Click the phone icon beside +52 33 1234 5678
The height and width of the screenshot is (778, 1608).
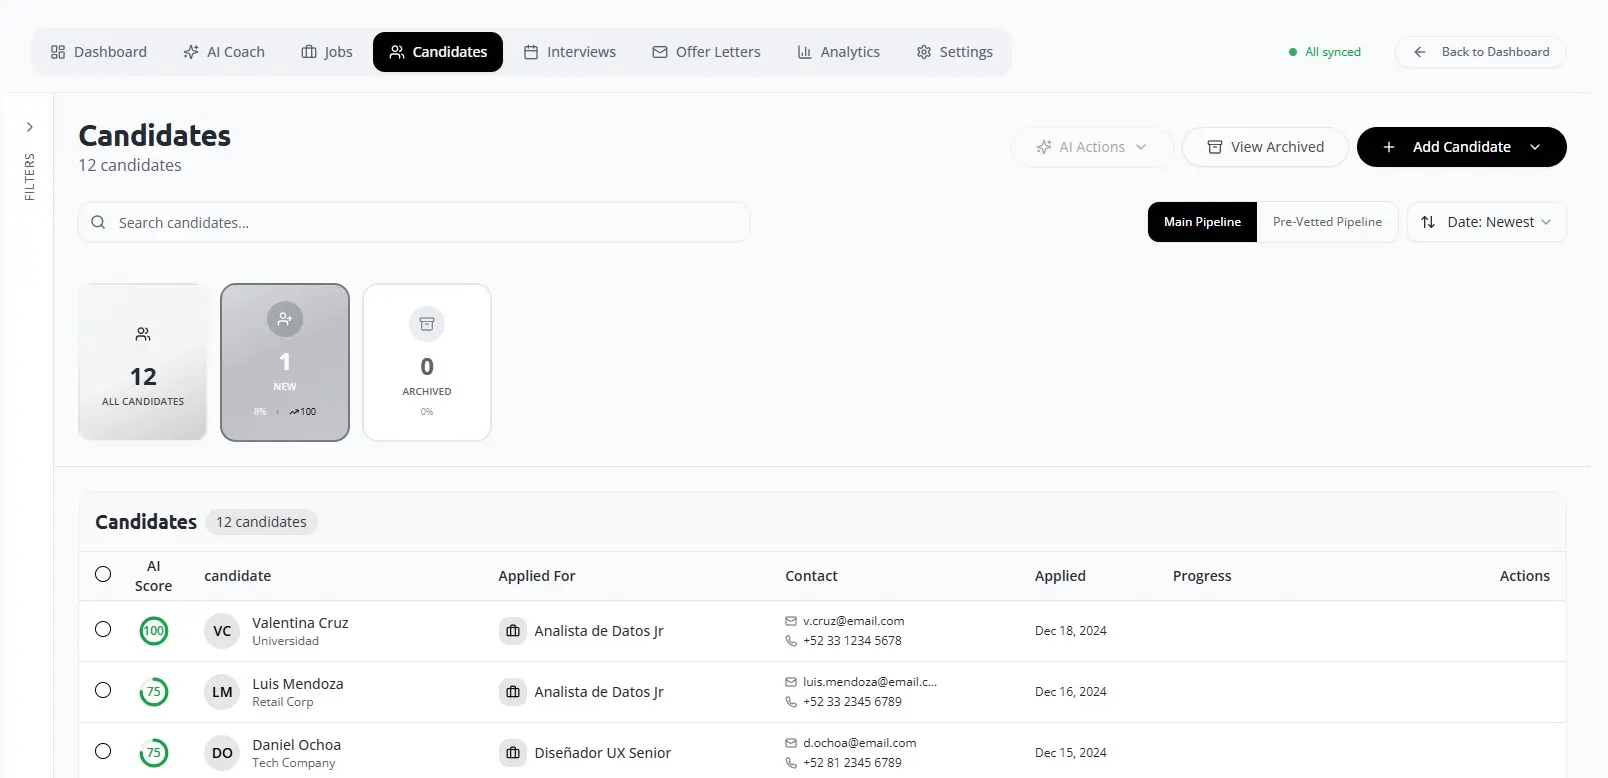click(791, 641)
